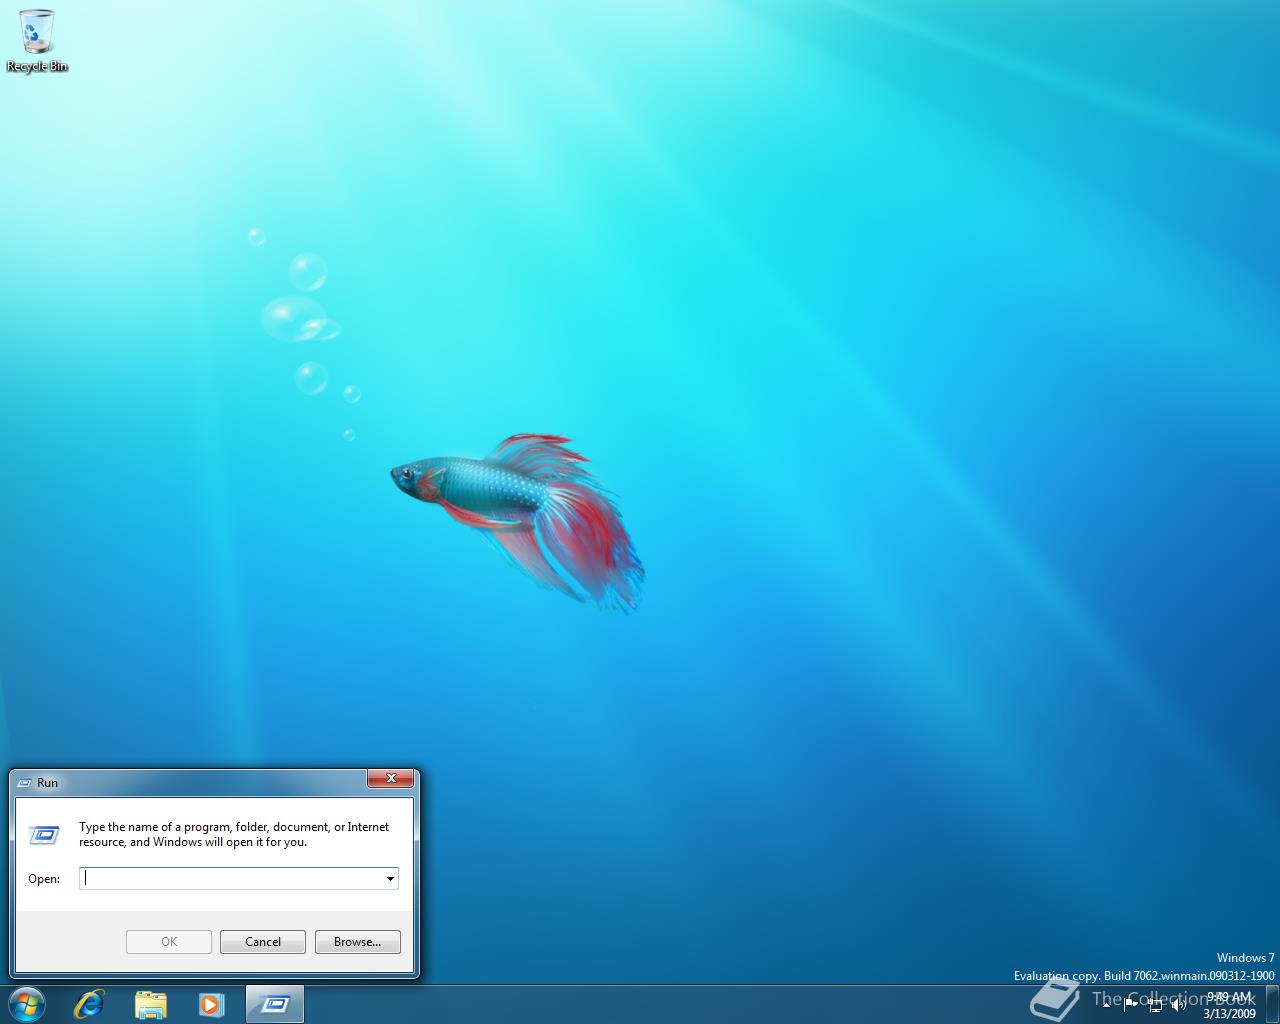
Task: Show hidden tray icons arrow
Action: coord(1107,1004)
